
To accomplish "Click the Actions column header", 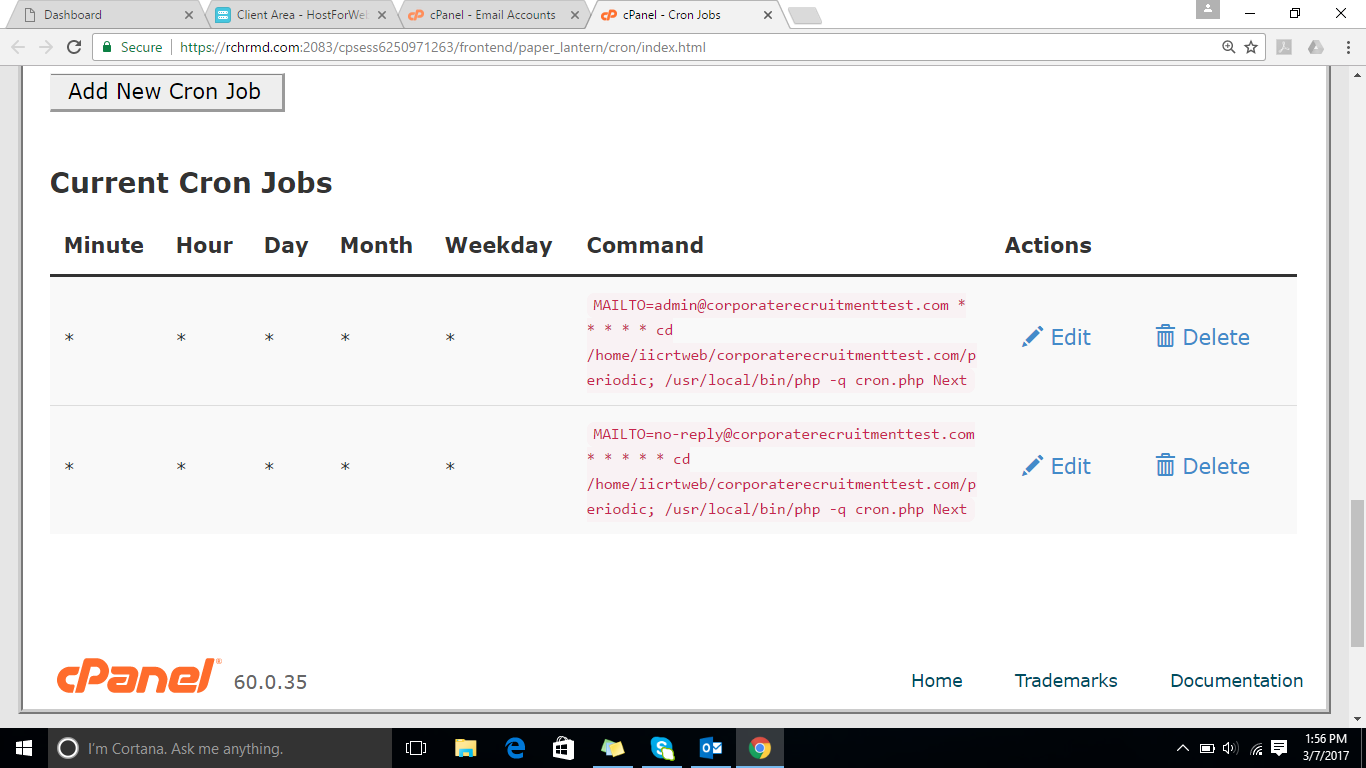I will click(x=1048, y=246).
